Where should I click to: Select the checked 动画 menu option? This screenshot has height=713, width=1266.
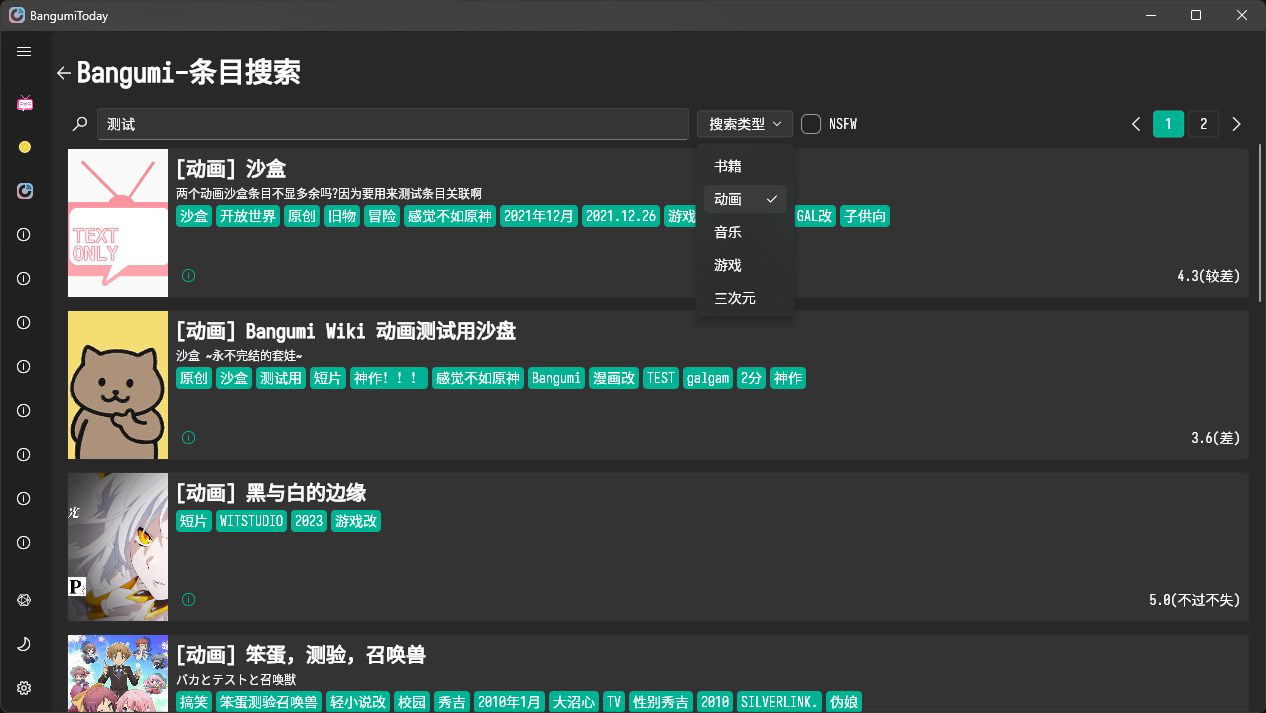(x=745, y=199)
